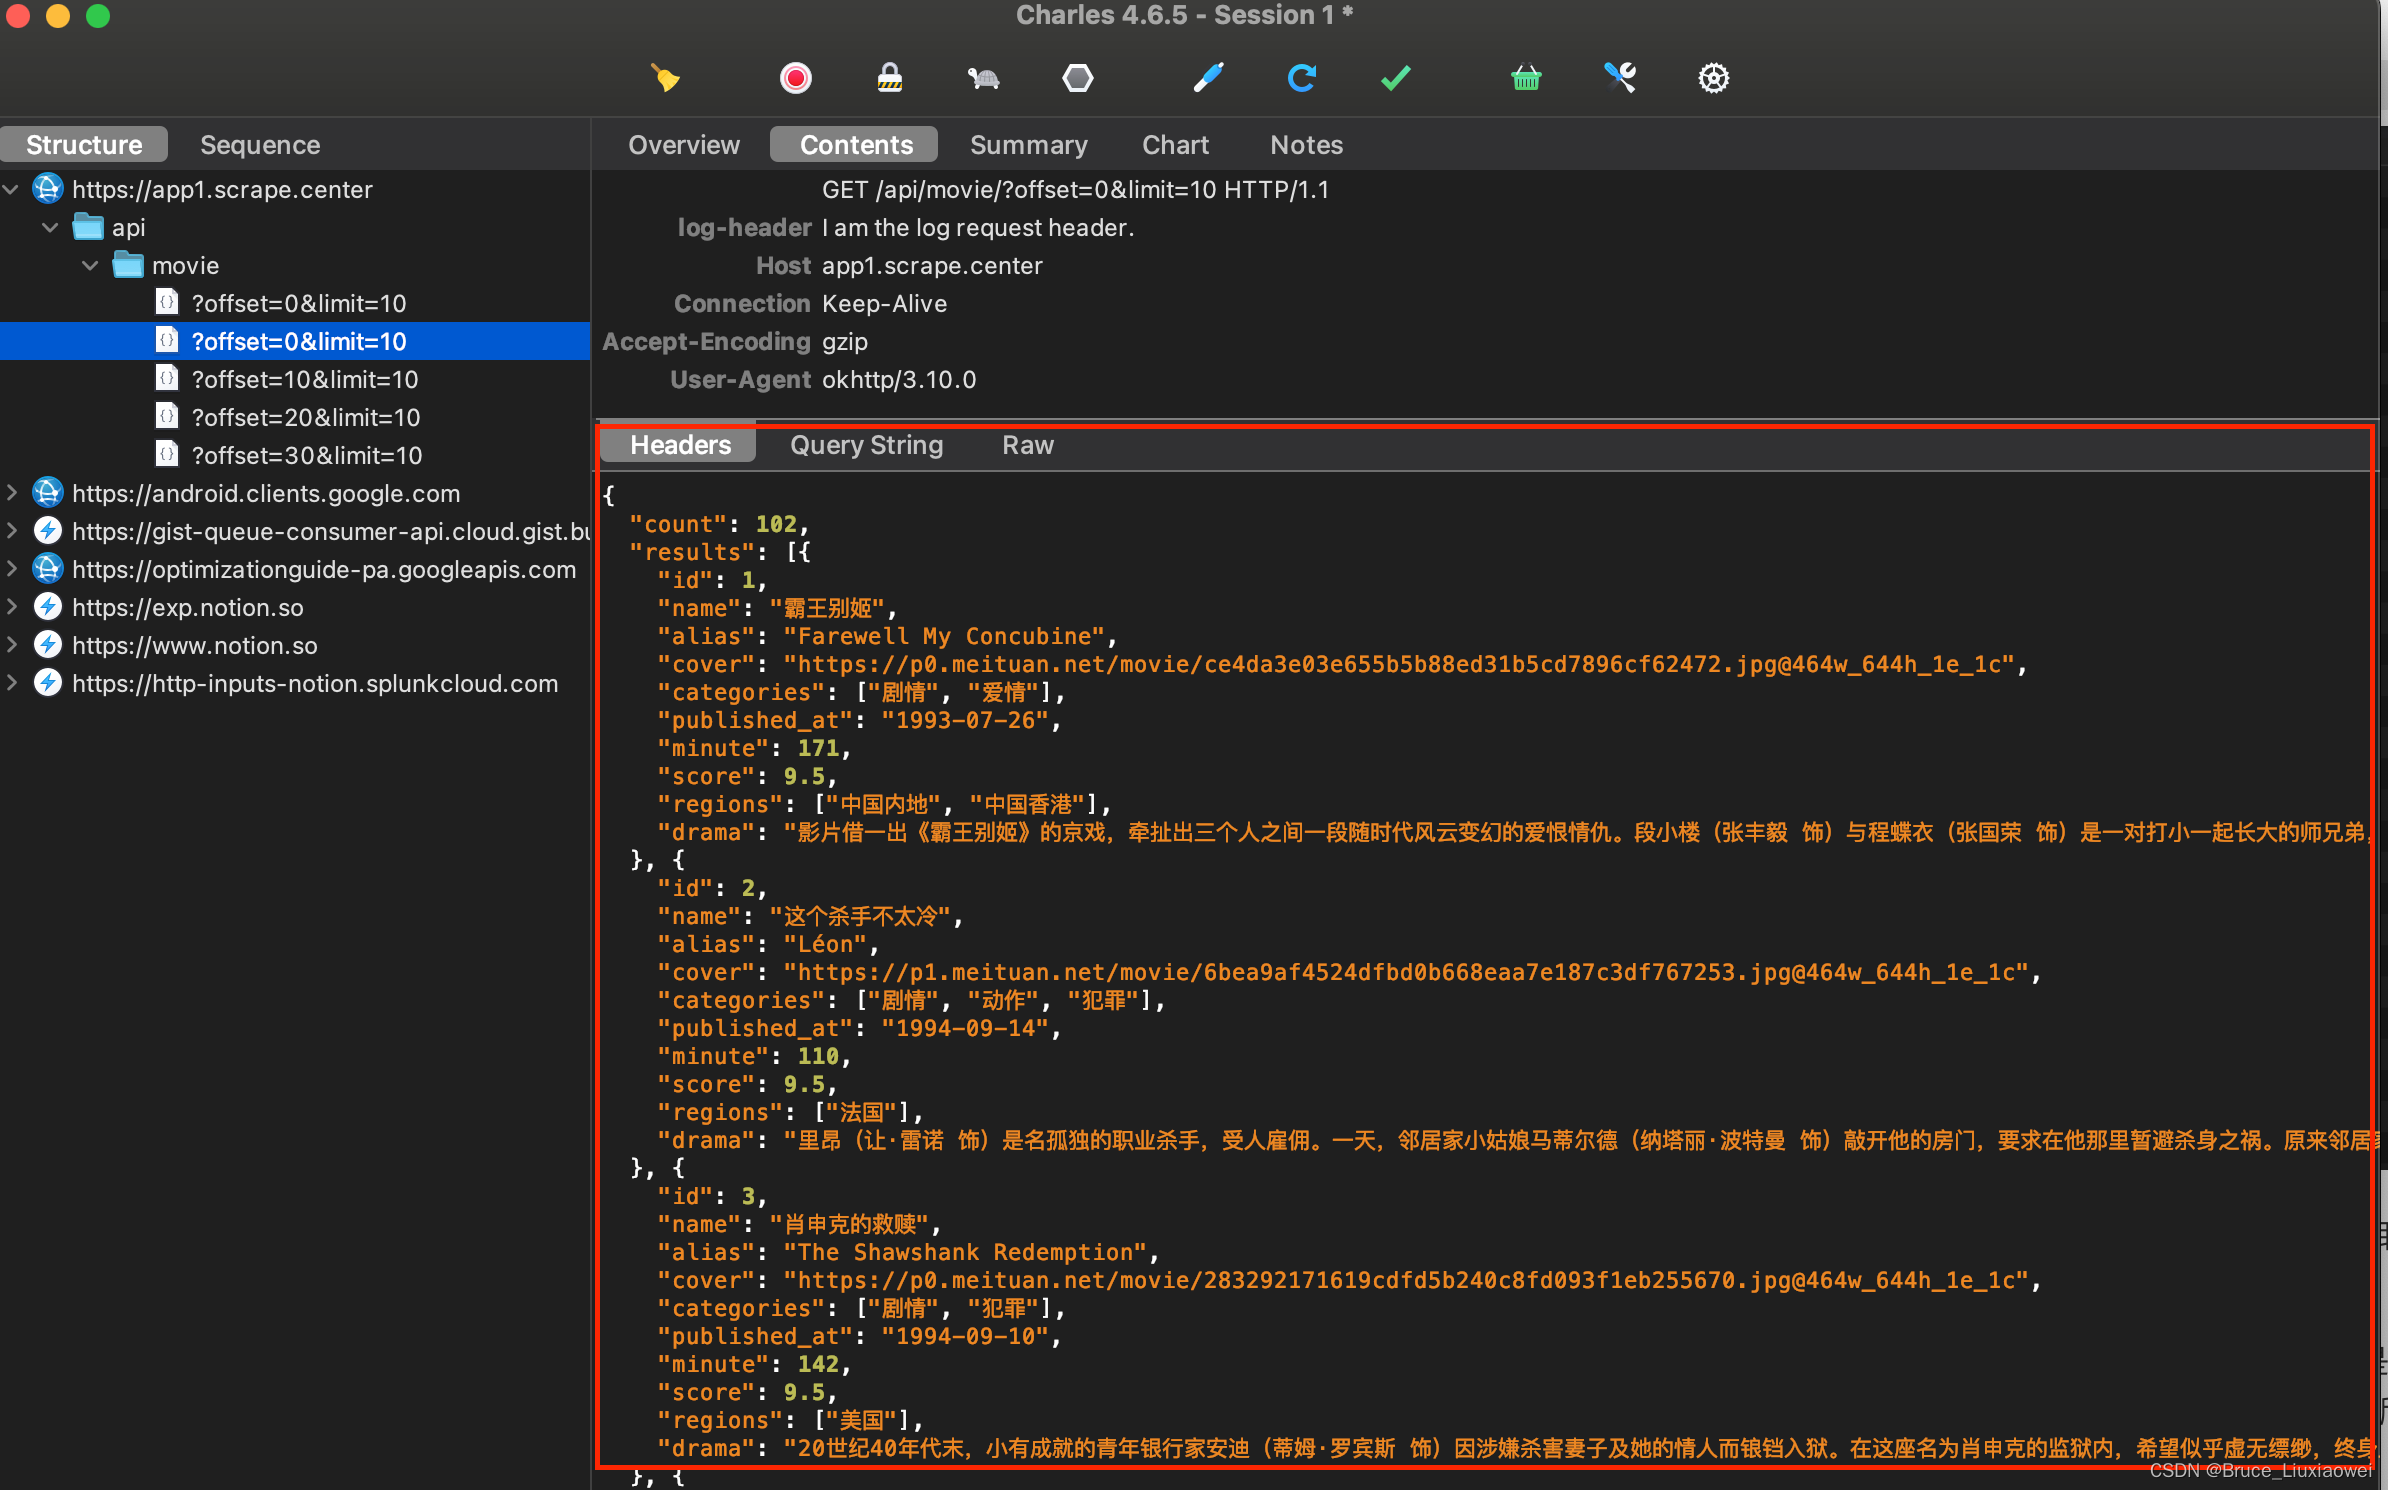Image resolution: width=2388 pixels, height=1490 pixels.
Task: Toggle the red record button
Action: coord(795,78)
